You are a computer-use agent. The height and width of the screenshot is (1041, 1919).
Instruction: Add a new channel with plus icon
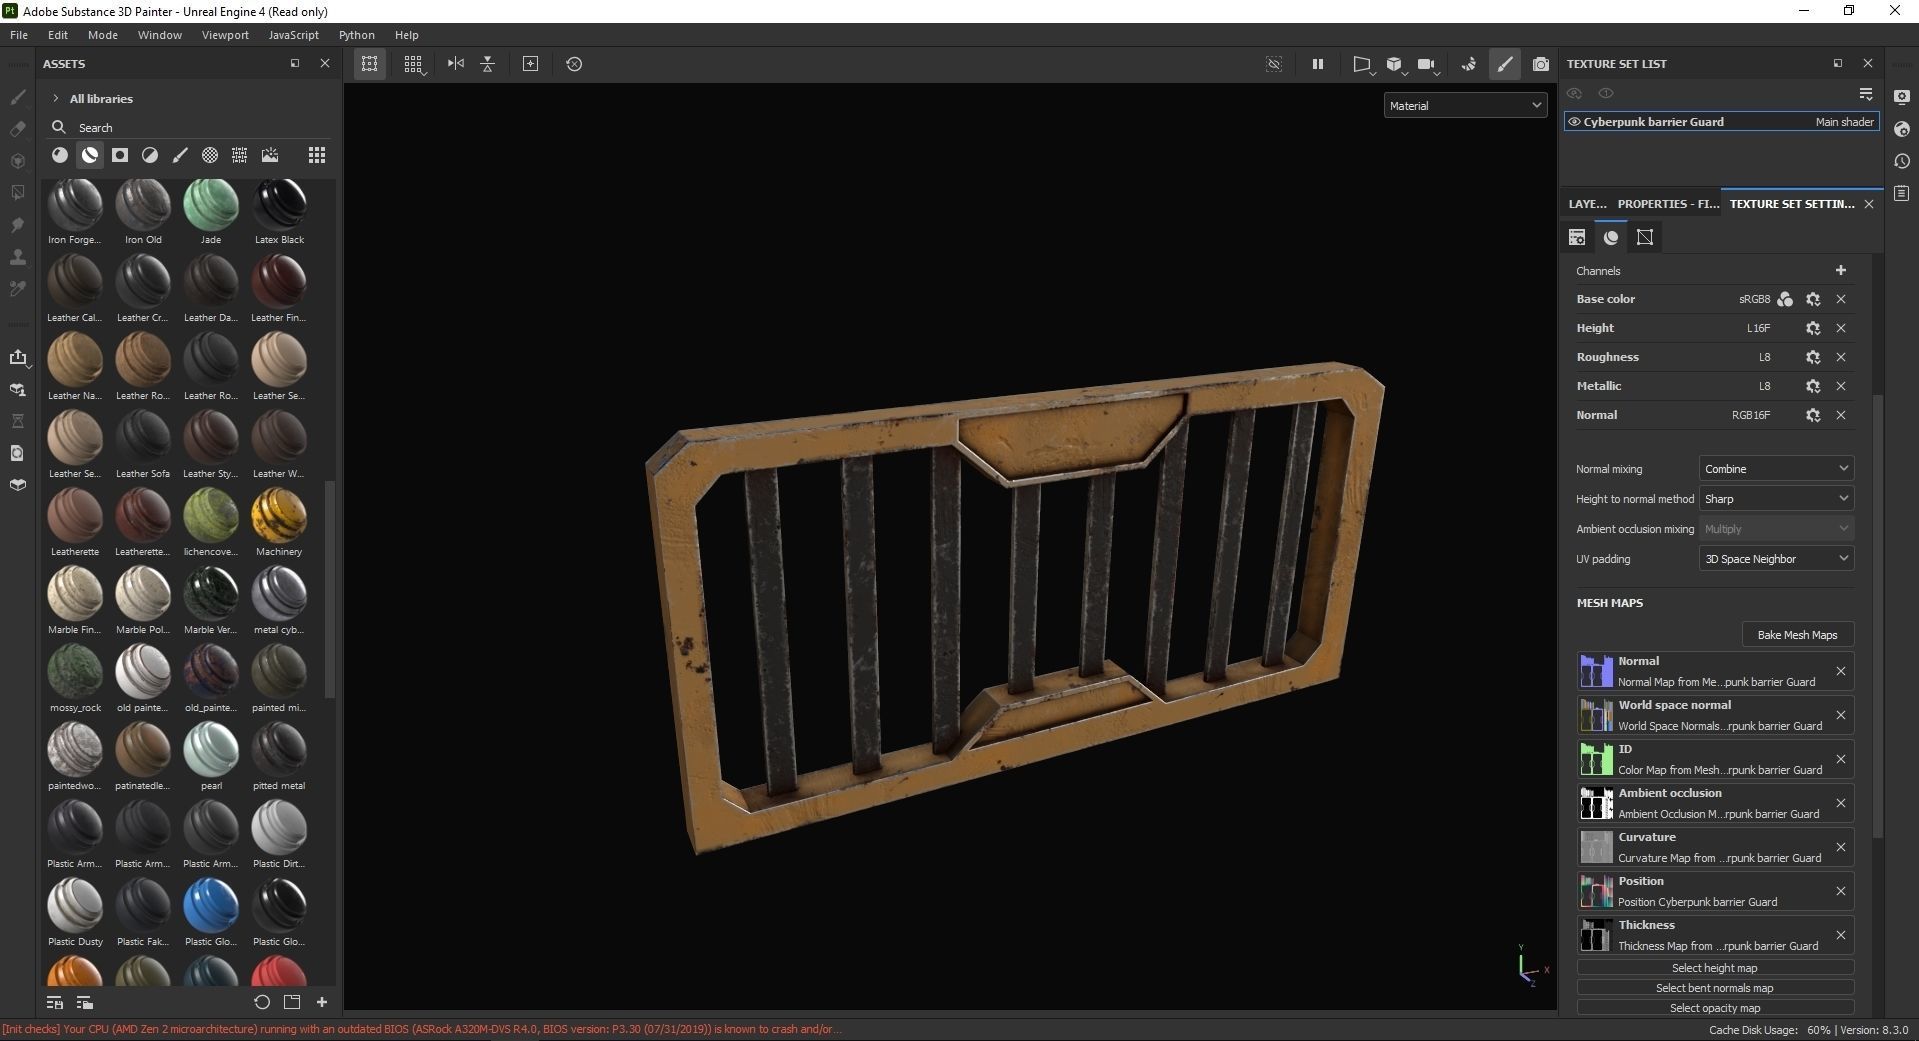pyautogui.click(x=1841, y=270)
